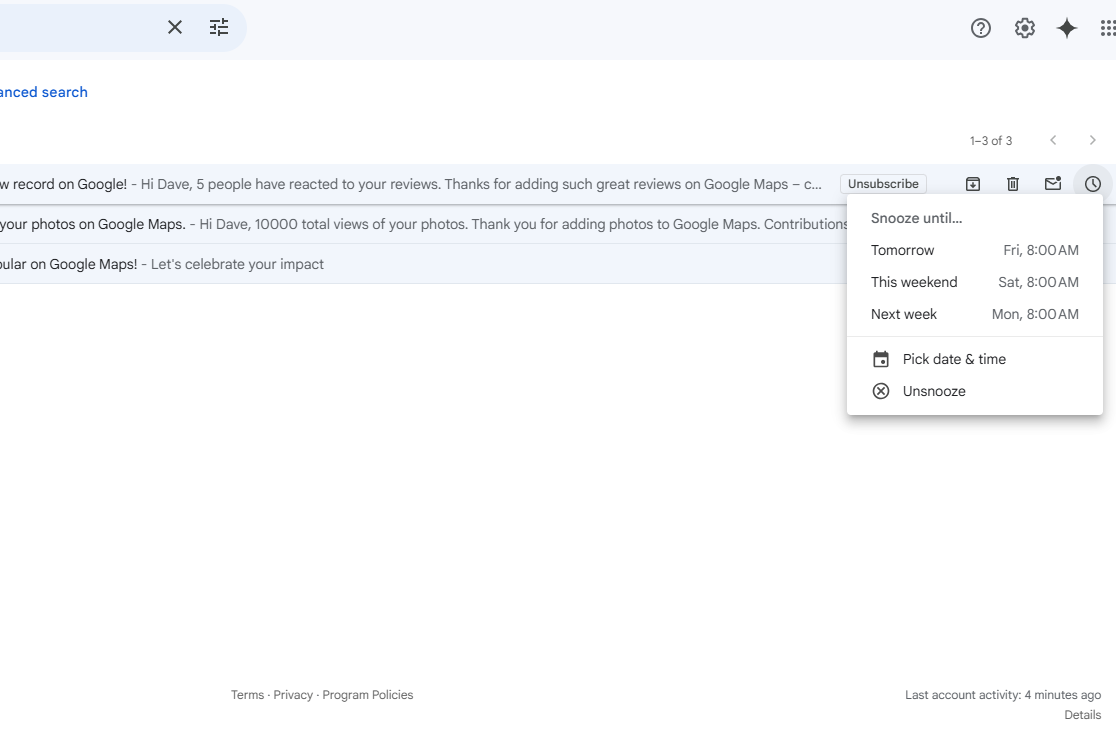Open account activity Details
1116x744 pixels.
click(x=1082, y=714)
